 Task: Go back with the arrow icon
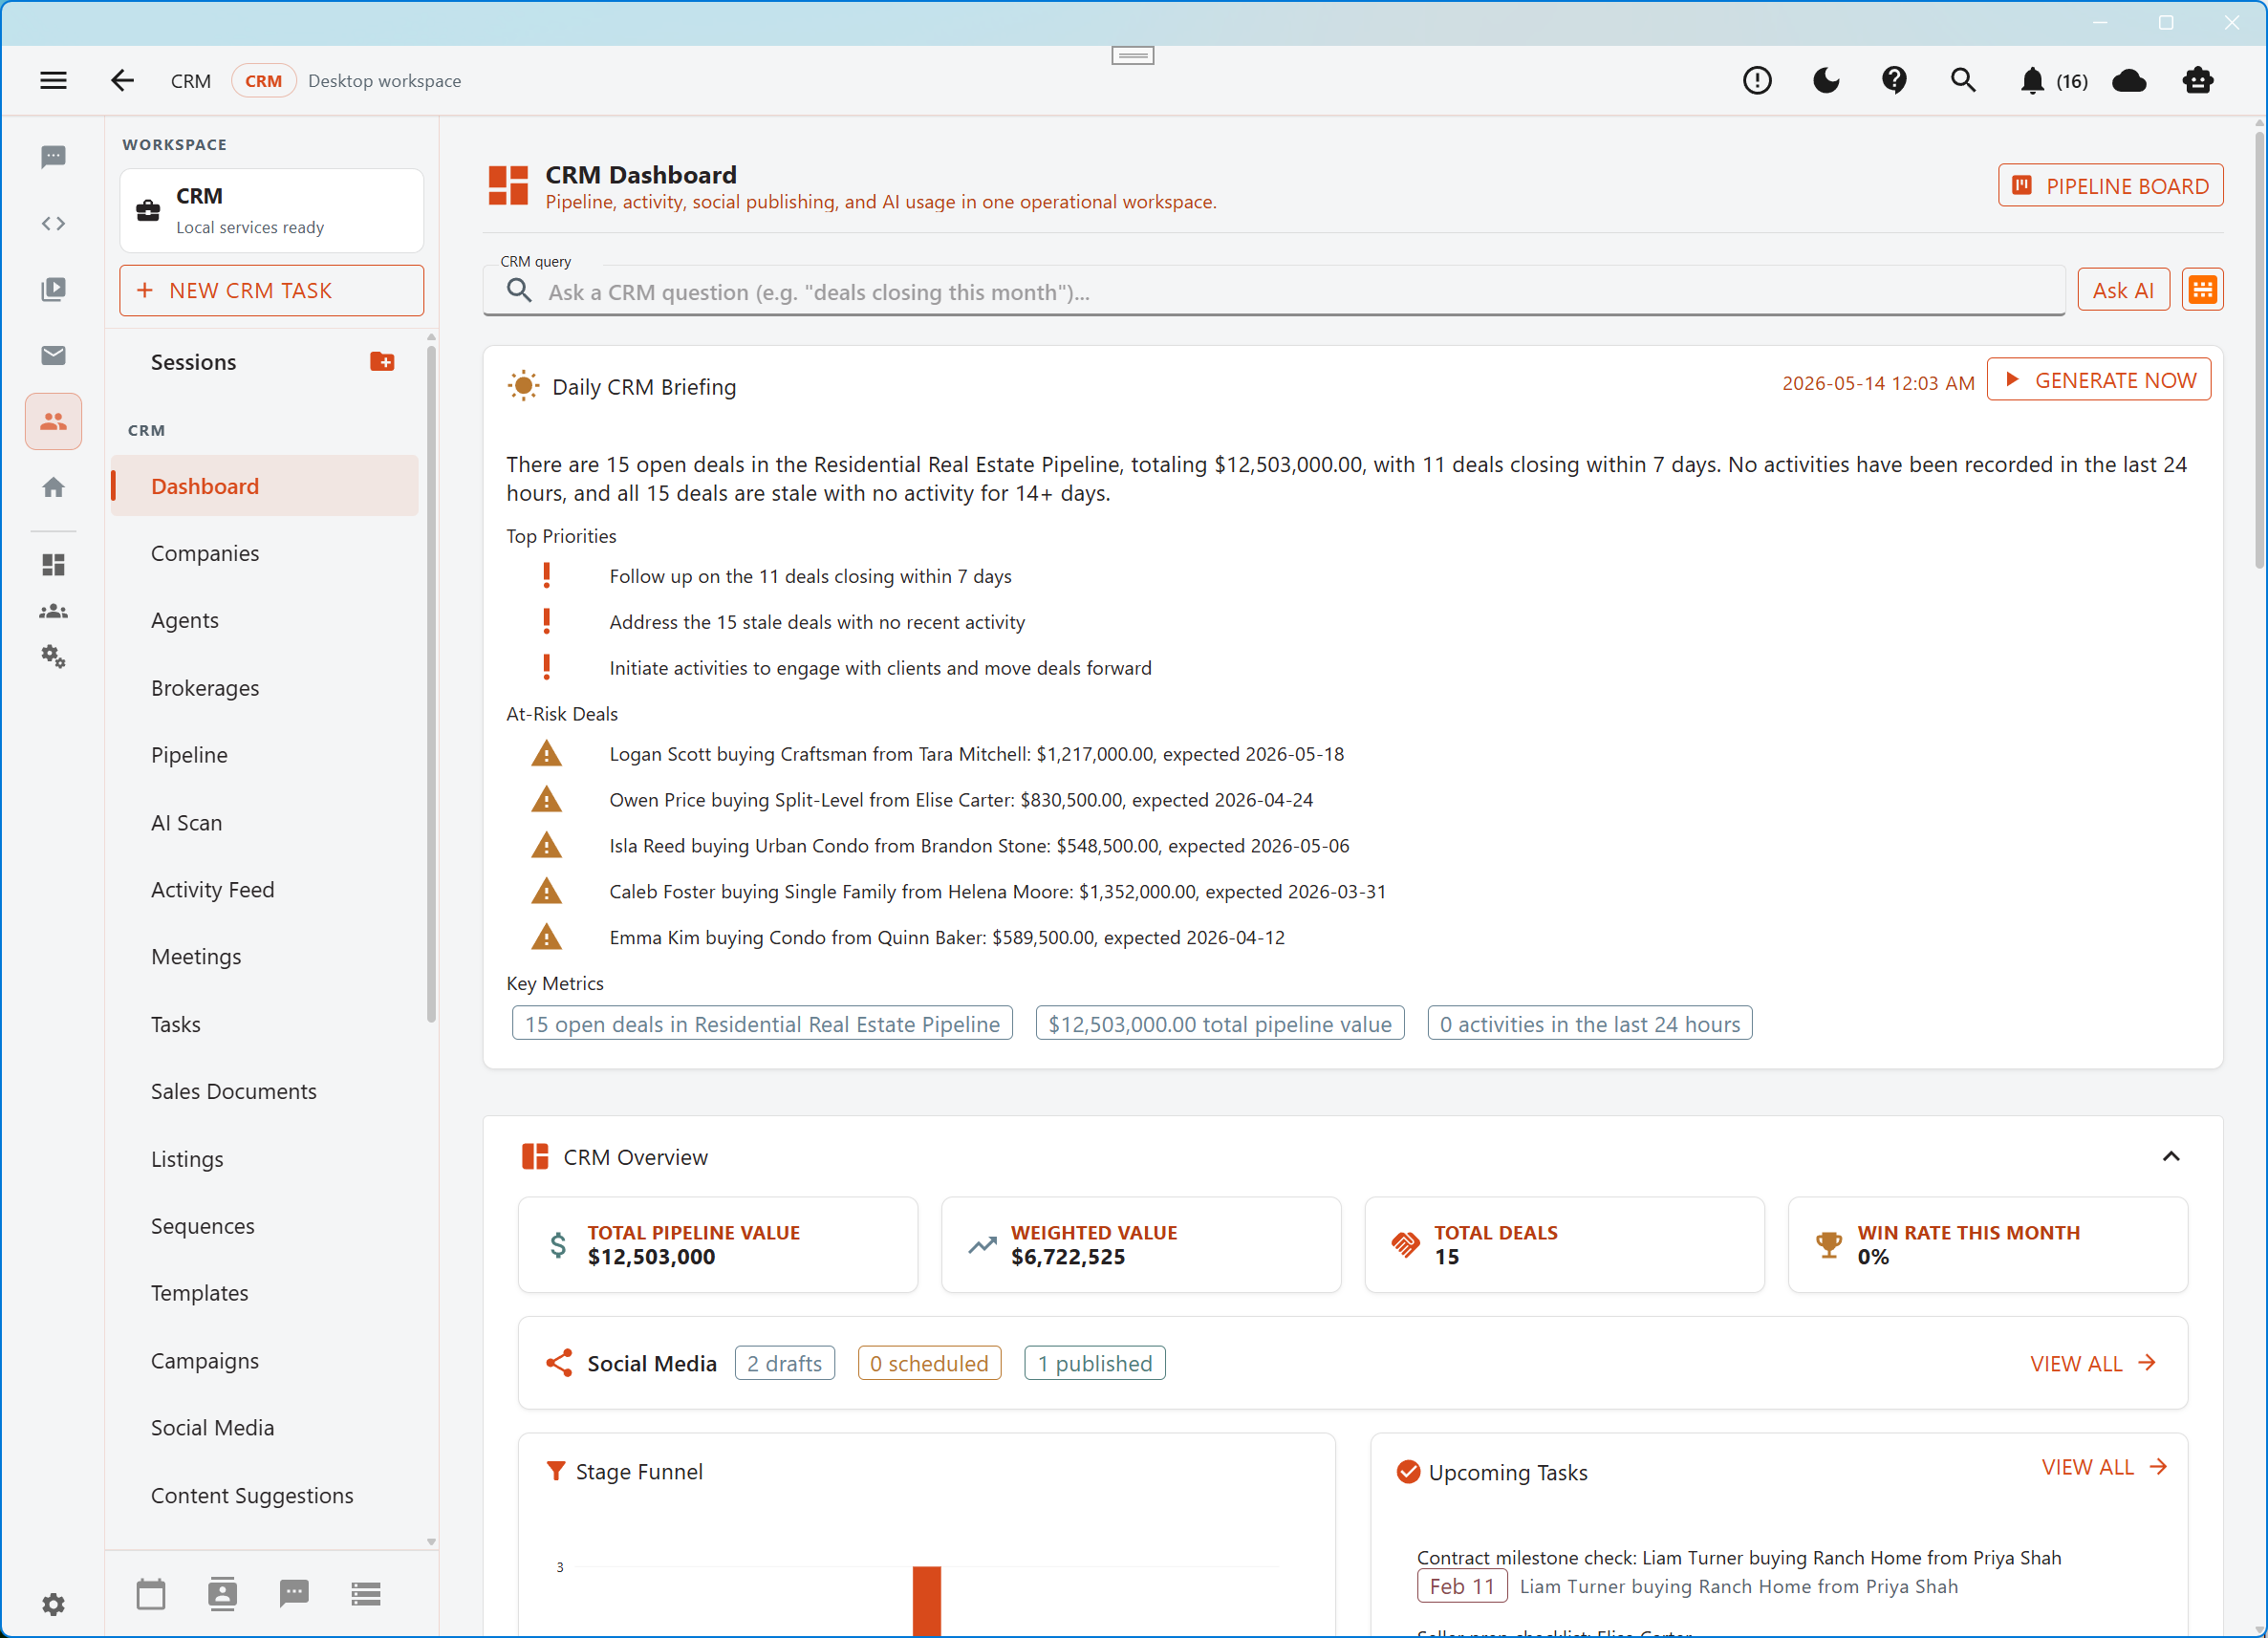[x=122, y=80]
